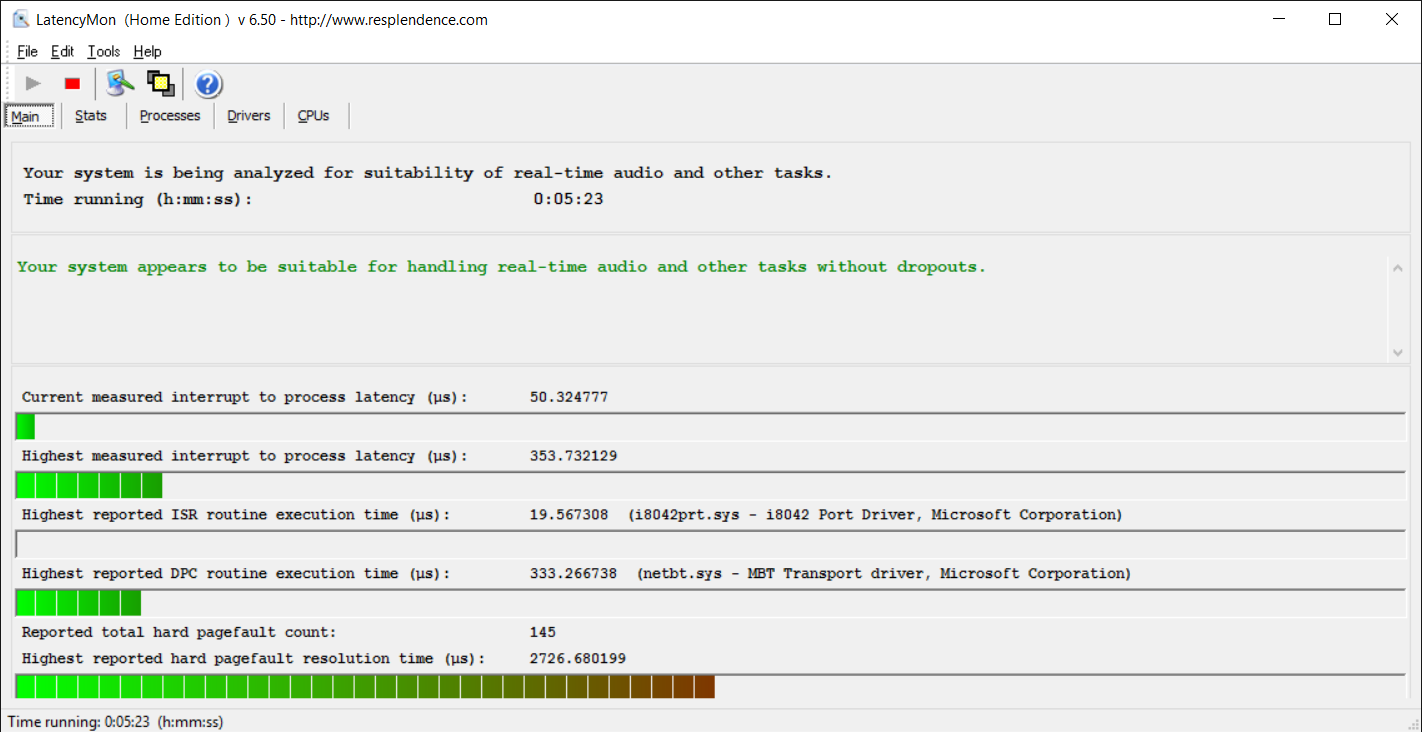The image size is (1422, 732).
Task: Click the yellow overlapping windows toolbar icon
Action: (161, 84)
